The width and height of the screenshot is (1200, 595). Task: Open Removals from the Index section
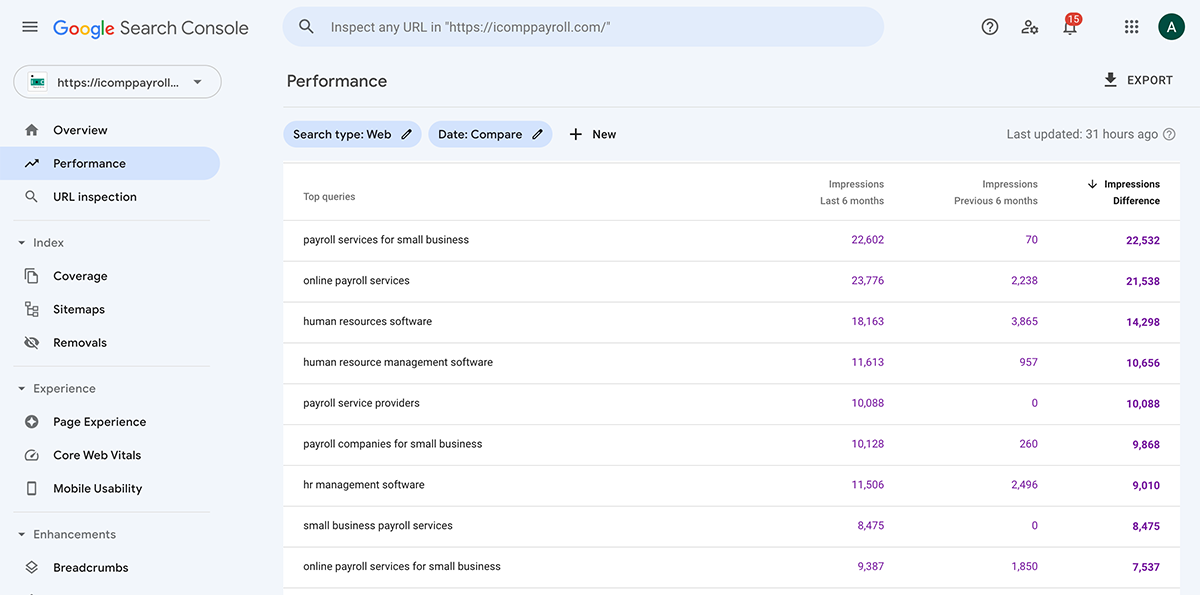click(x=80, y=342)
